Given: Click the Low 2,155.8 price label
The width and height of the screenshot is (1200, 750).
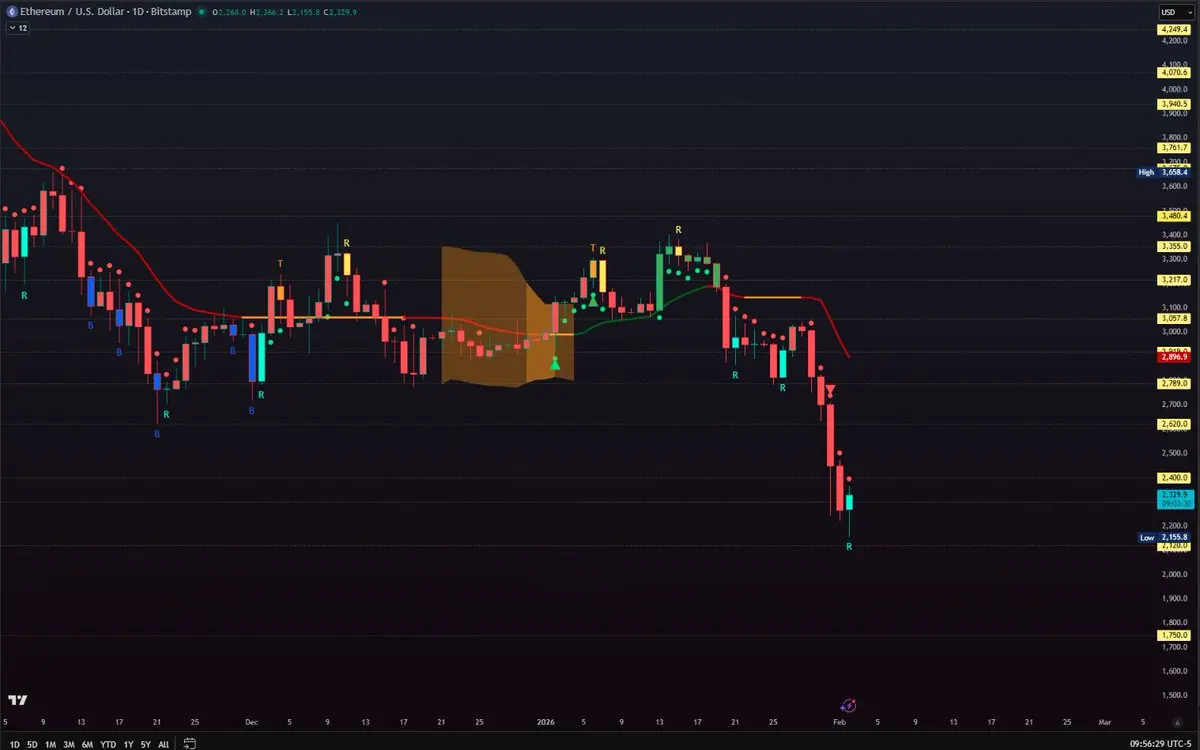Looking at the screenshot, I should point(1163,537).
